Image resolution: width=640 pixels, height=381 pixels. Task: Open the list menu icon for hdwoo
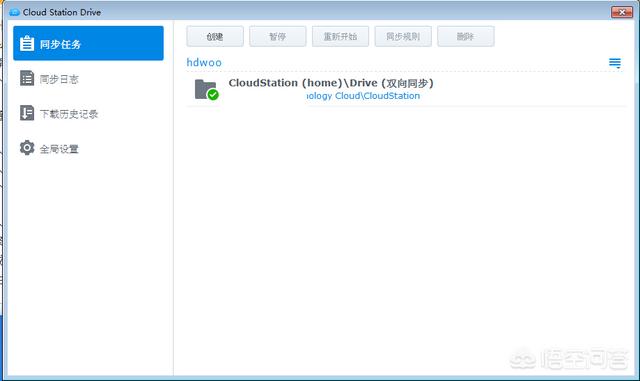point(615,63)
